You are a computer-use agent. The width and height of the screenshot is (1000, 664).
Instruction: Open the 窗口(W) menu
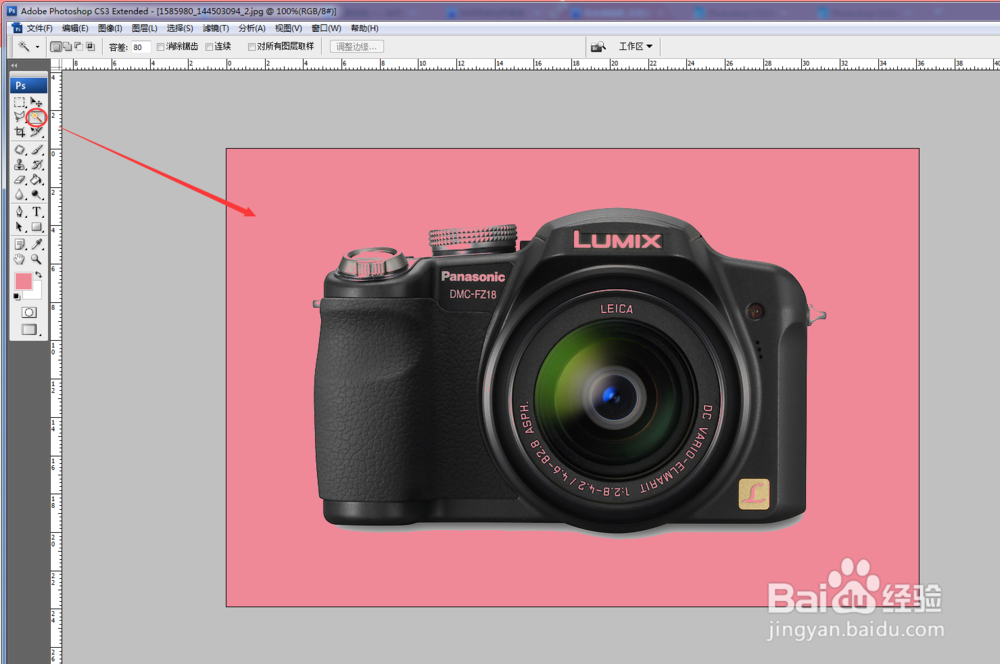click(326, 28)
